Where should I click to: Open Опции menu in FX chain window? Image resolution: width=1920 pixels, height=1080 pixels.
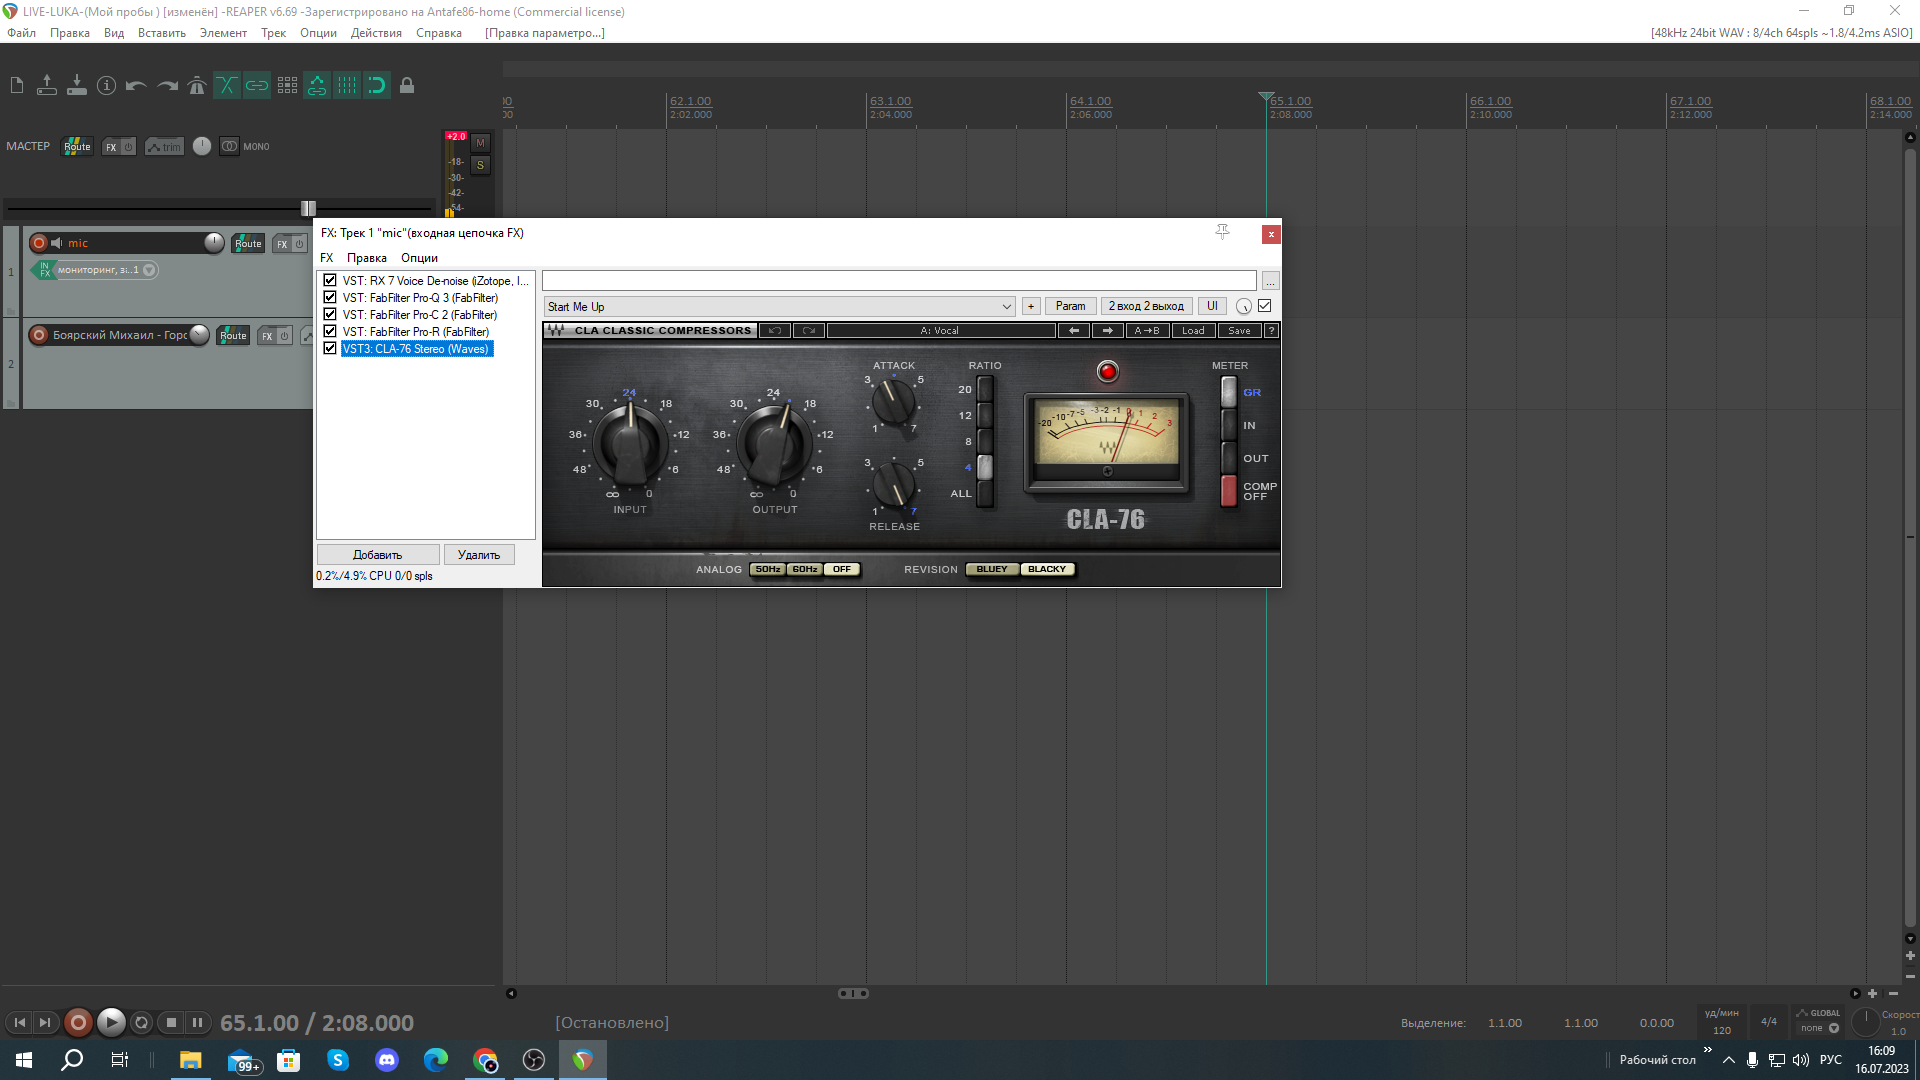pyautogui.click(x=419, y=258)
